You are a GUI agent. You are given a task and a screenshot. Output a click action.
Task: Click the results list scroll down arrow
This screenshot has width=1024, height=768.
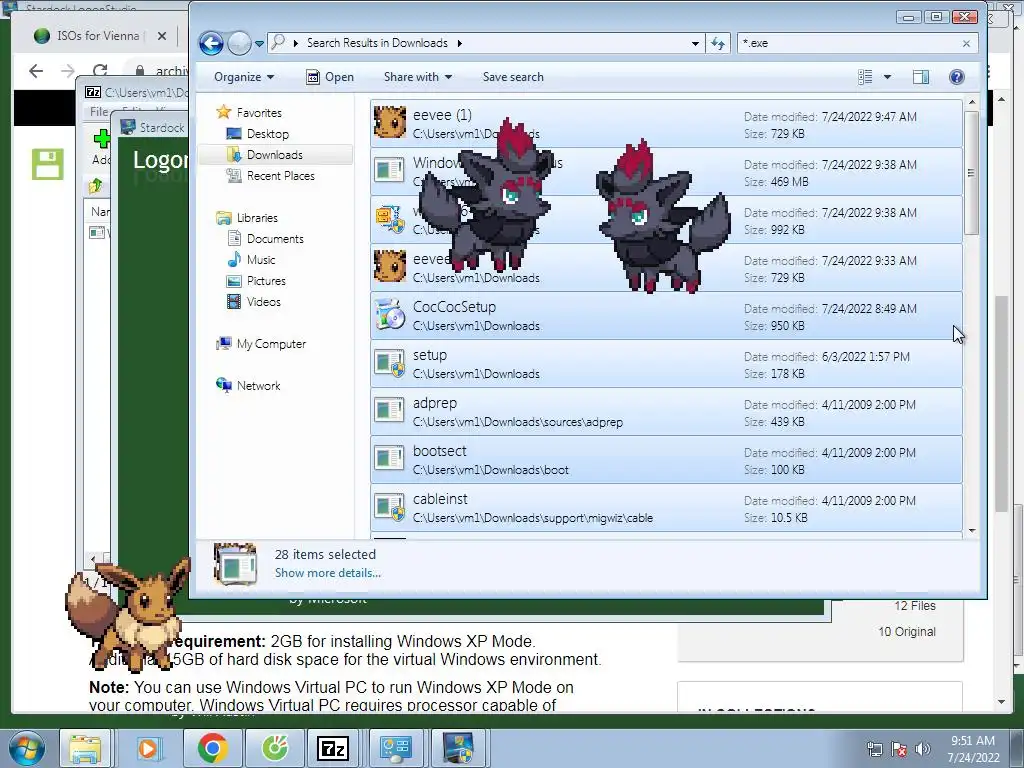tap(972, 531)
